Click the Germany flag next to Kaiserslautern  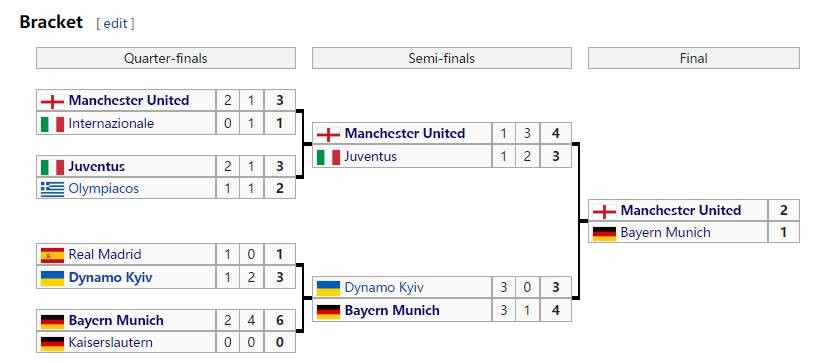click(x=52, y=343)
